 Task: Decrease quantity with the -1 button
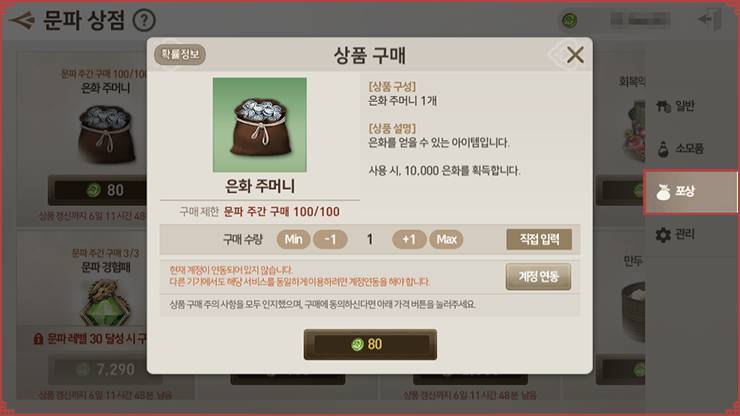330,239
